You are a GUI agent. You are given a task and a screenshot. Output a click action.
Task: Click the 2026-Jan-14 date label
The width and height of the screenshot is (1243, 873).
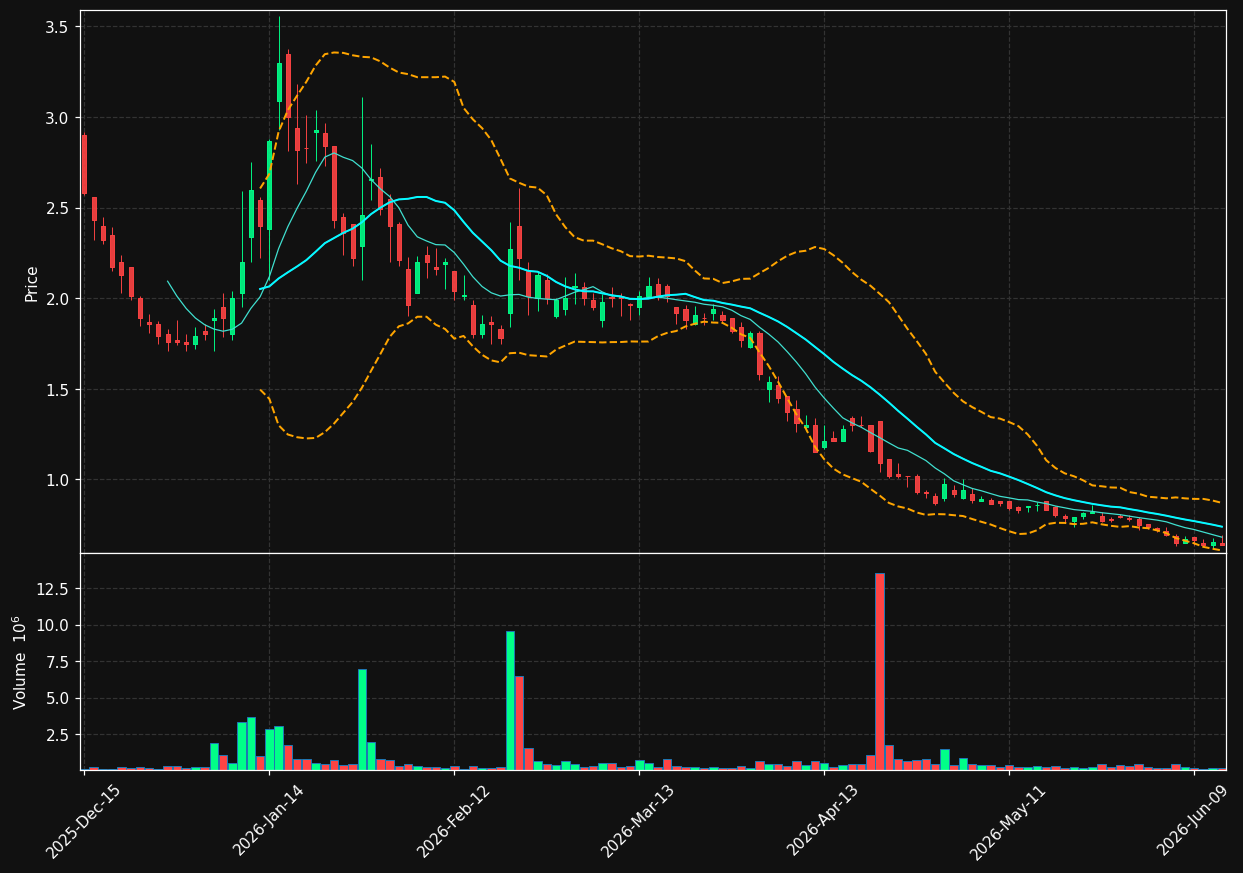(268, 820)
